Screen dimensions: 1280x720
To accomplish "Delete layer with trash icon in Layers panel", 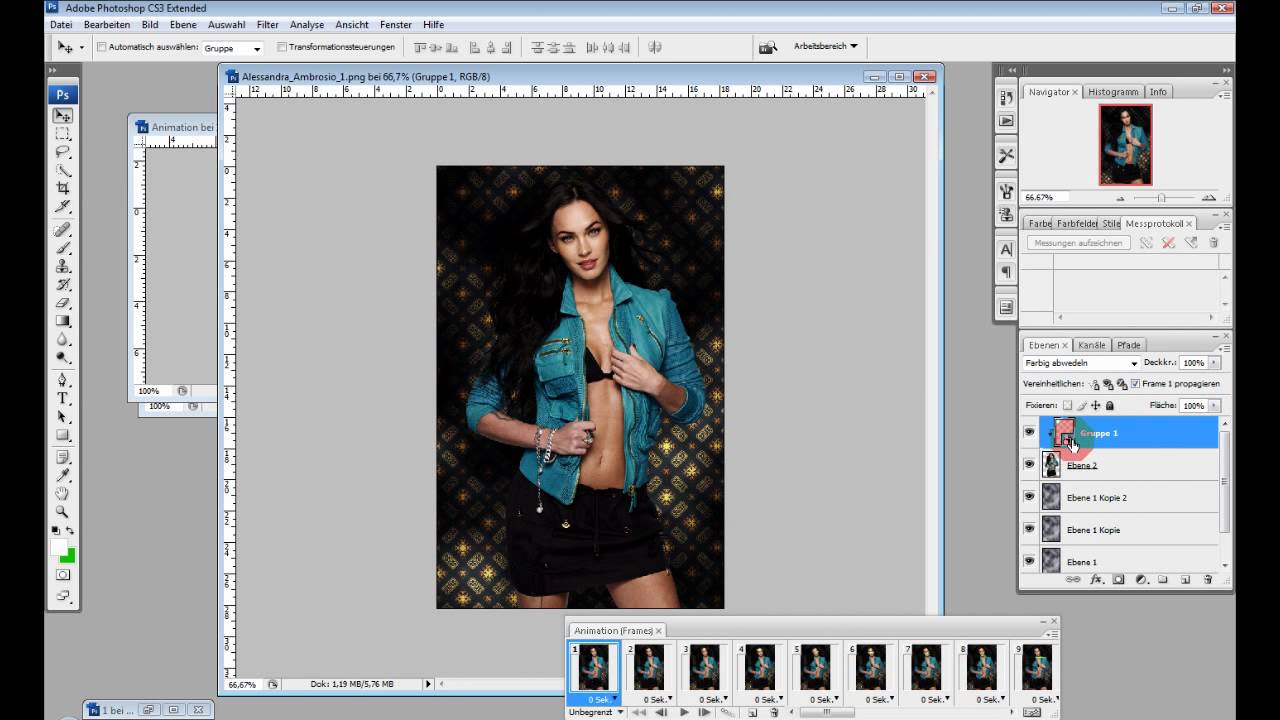I will [x=1208, y=579].
